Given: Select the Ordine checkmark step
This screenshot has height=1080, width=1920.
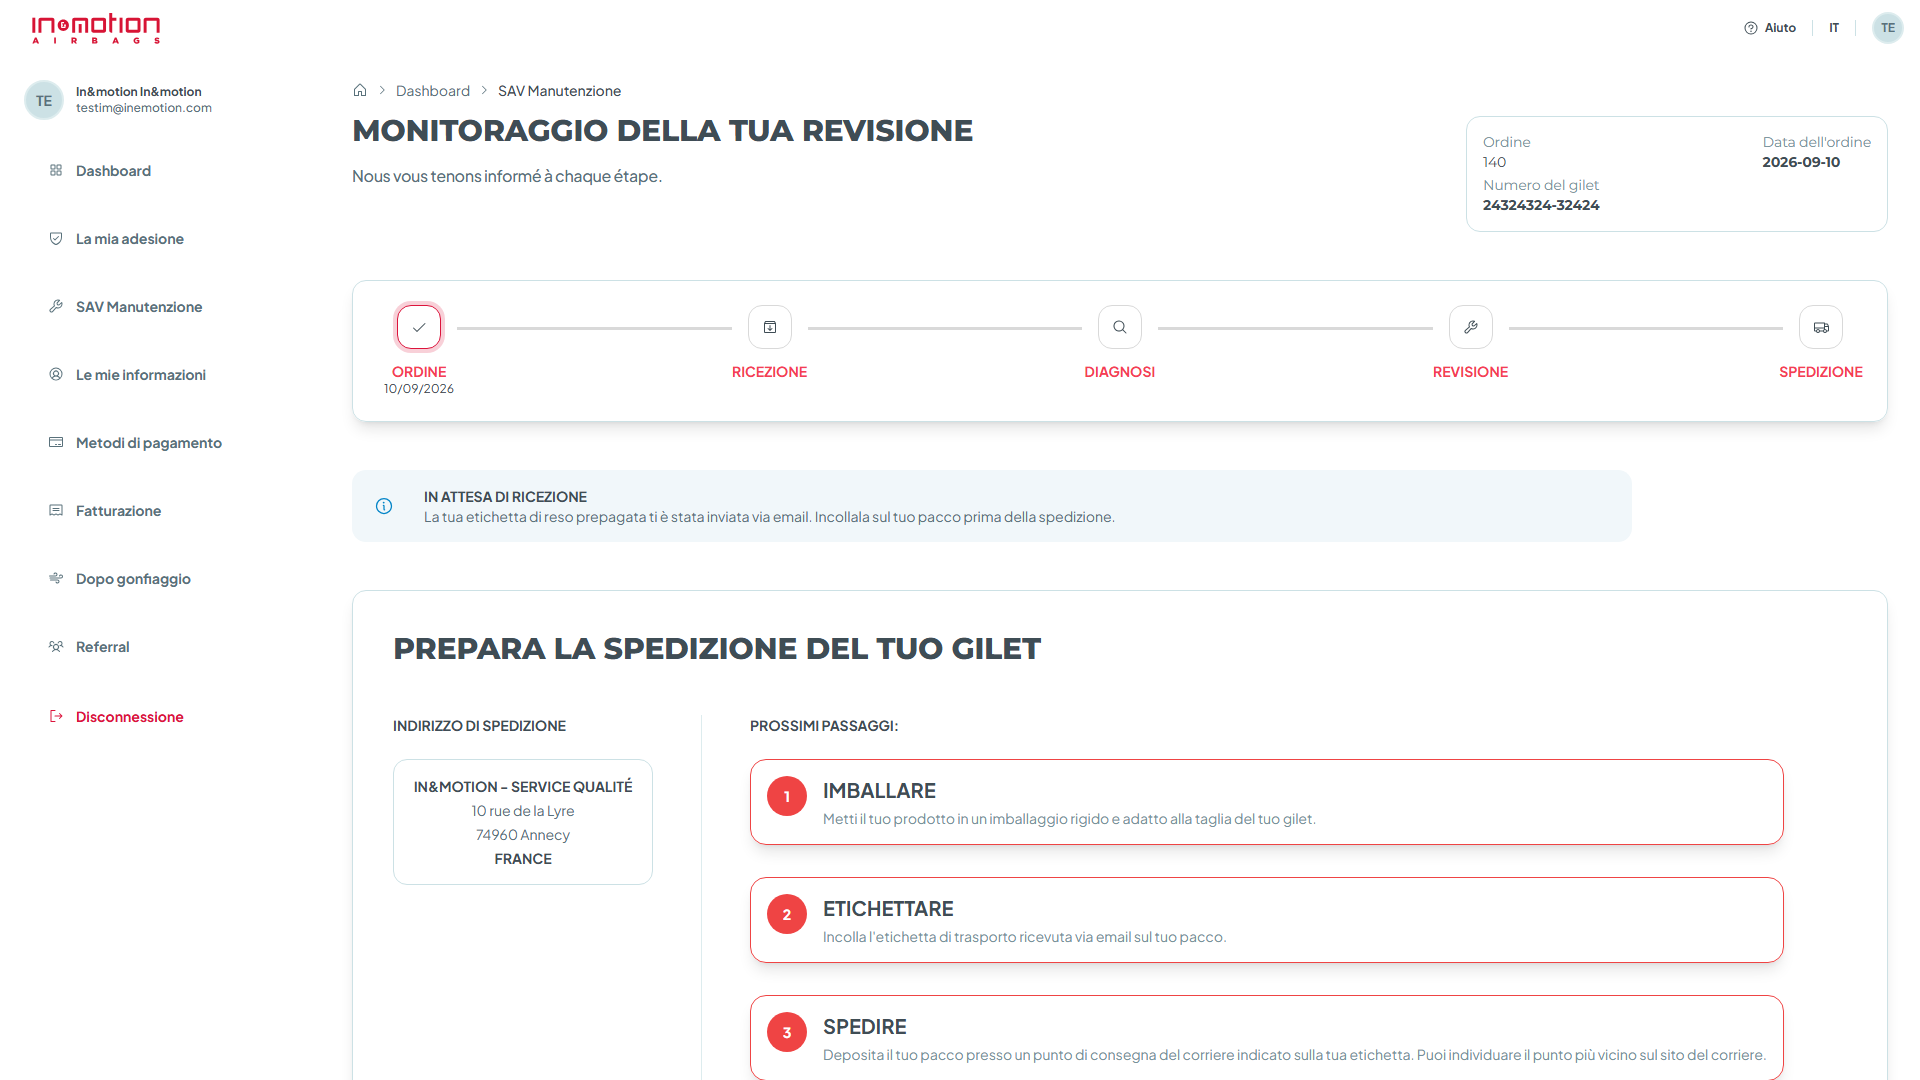Looking at the screenshot, I should [419, 327].
